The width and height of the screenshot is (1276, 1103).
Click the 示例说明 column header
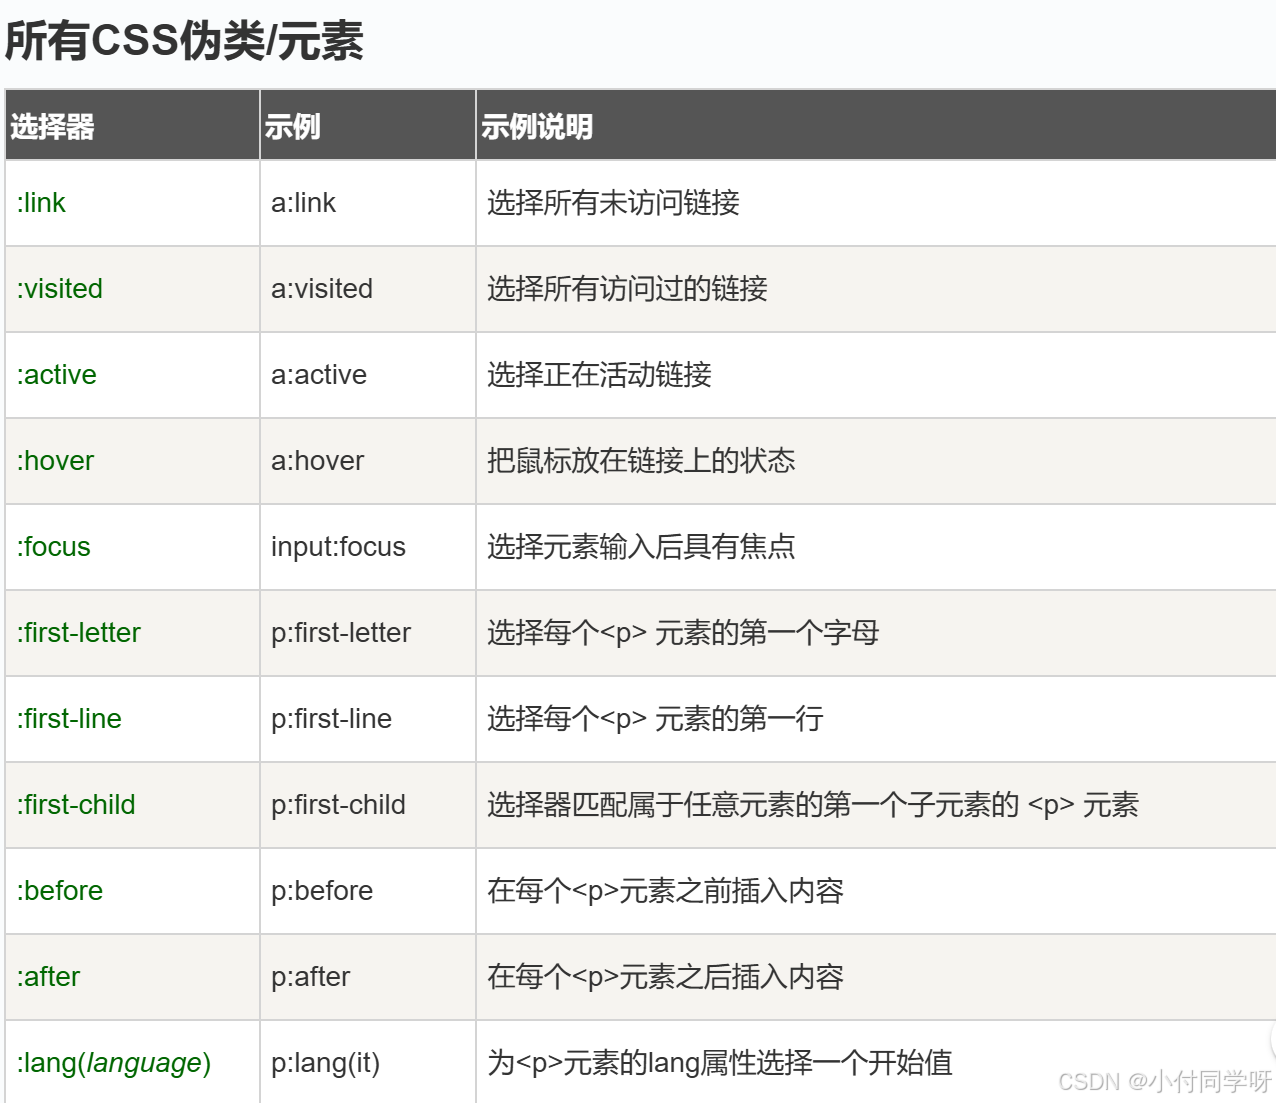[x=876, y=125]
